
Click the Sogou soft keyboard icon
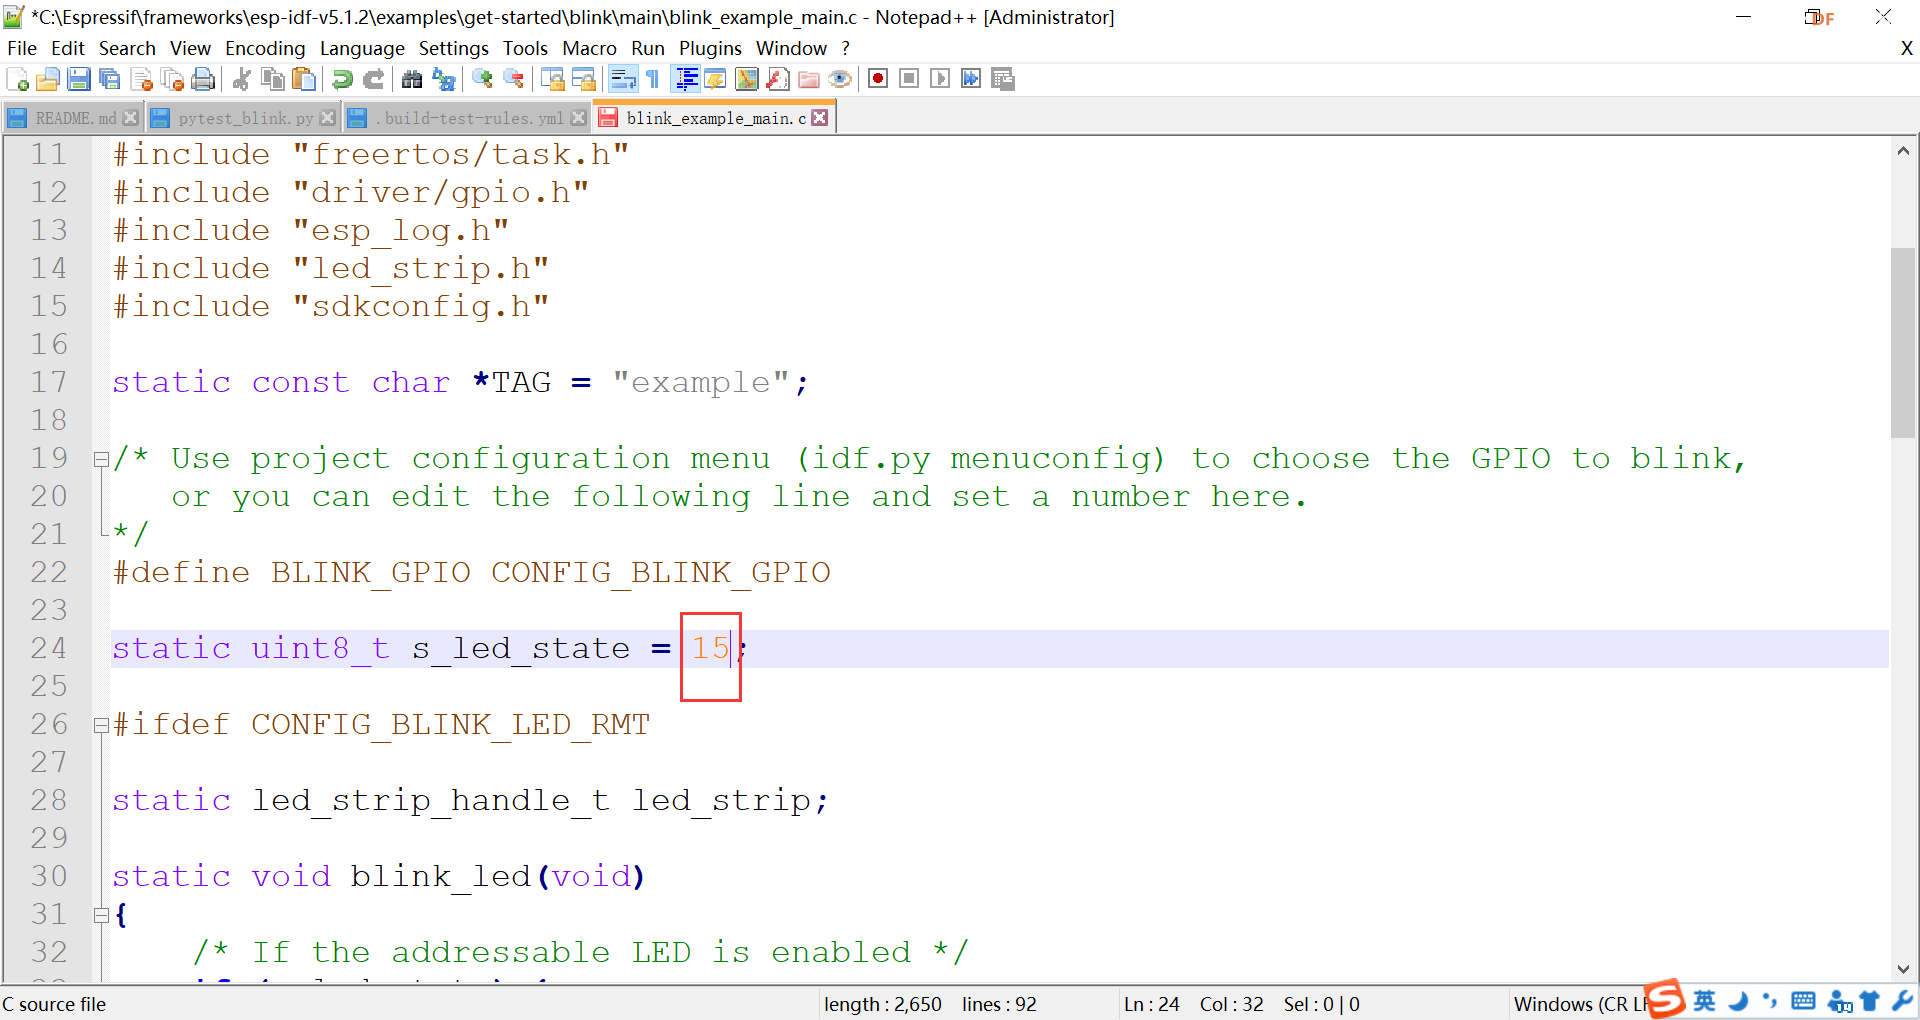(x=1803, y=1001)
